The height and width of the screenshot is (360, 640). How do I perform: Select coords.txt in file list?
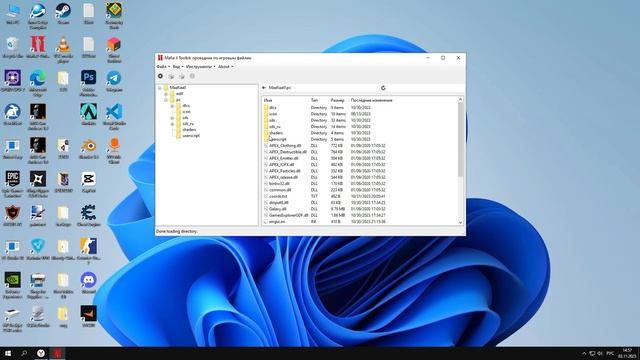click(x=278, y=196)
